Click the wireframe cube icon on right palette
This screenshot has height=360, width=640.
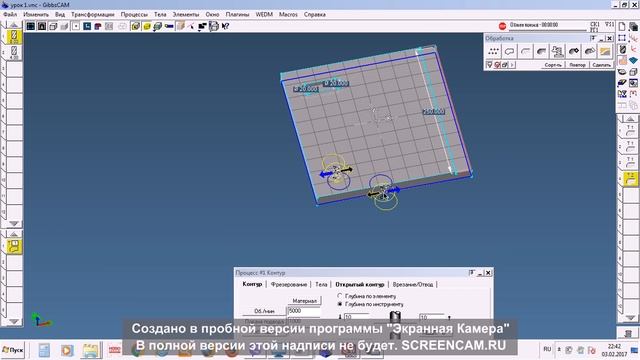633,72
